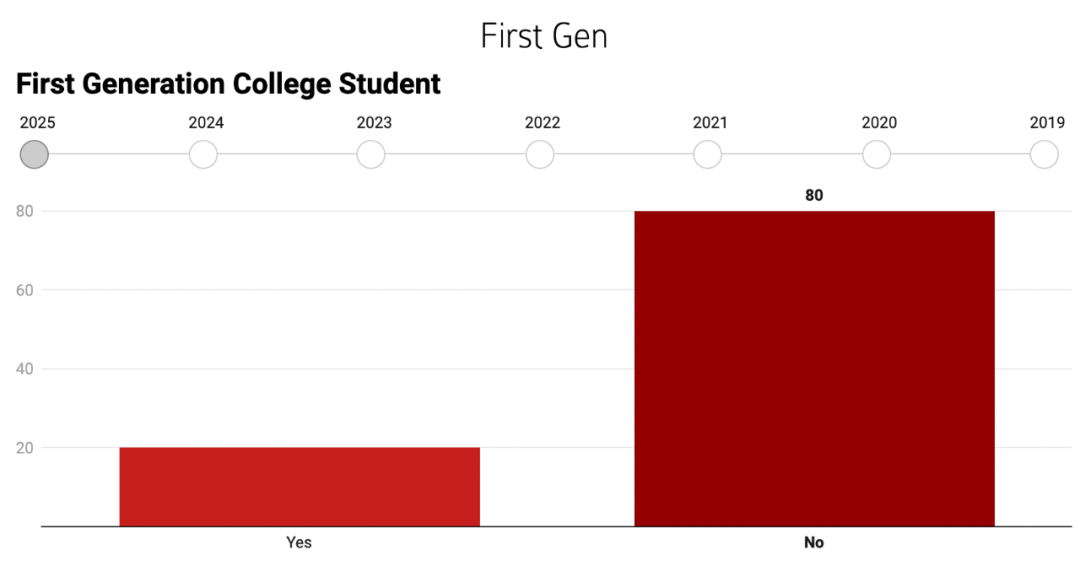Jump to the 2019 circle marker
Screen dimensions: 1080x561
tap(1045, 155)
